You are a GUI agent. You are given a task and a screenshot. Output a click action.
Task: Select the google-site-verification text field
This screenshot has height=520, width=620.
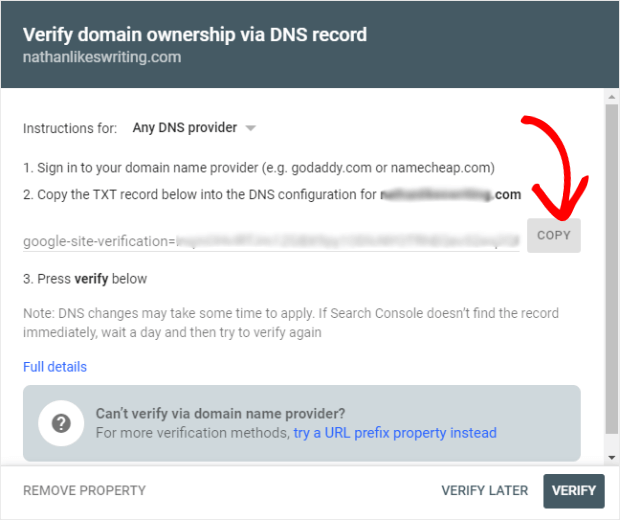(x=271, y=241)
